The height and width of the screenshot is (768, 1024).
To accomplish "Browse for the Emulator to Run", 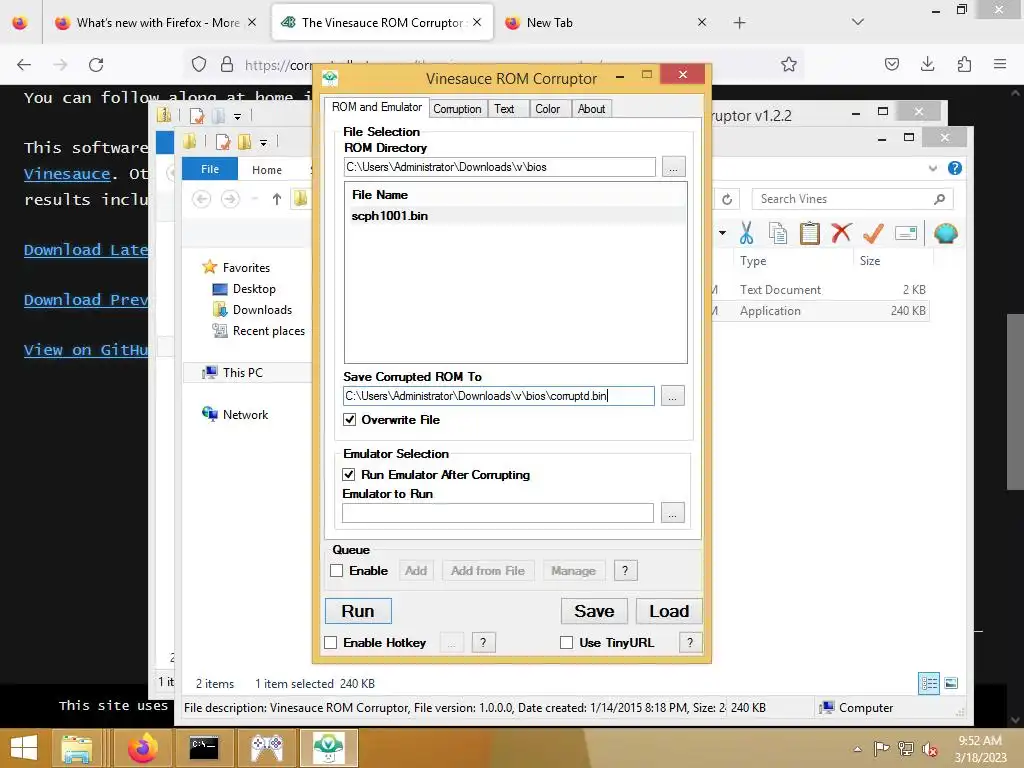I will click(672, 513).
